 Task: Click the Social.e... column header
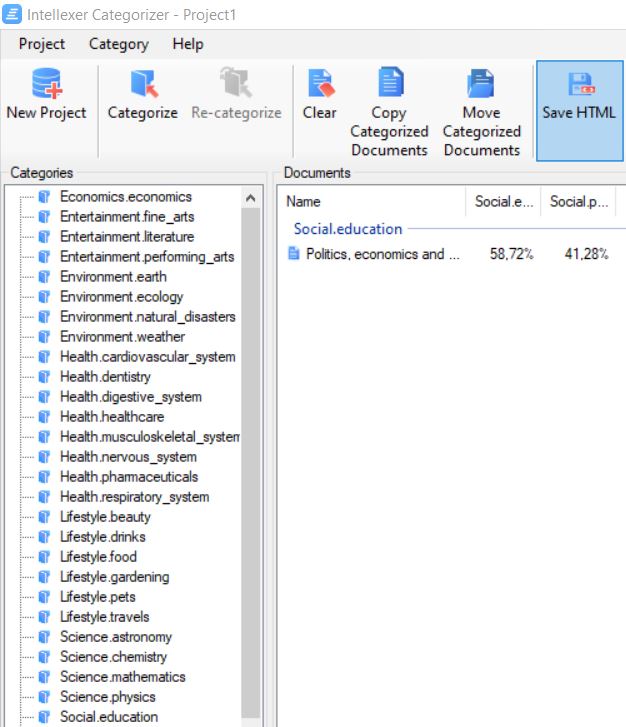503,201
